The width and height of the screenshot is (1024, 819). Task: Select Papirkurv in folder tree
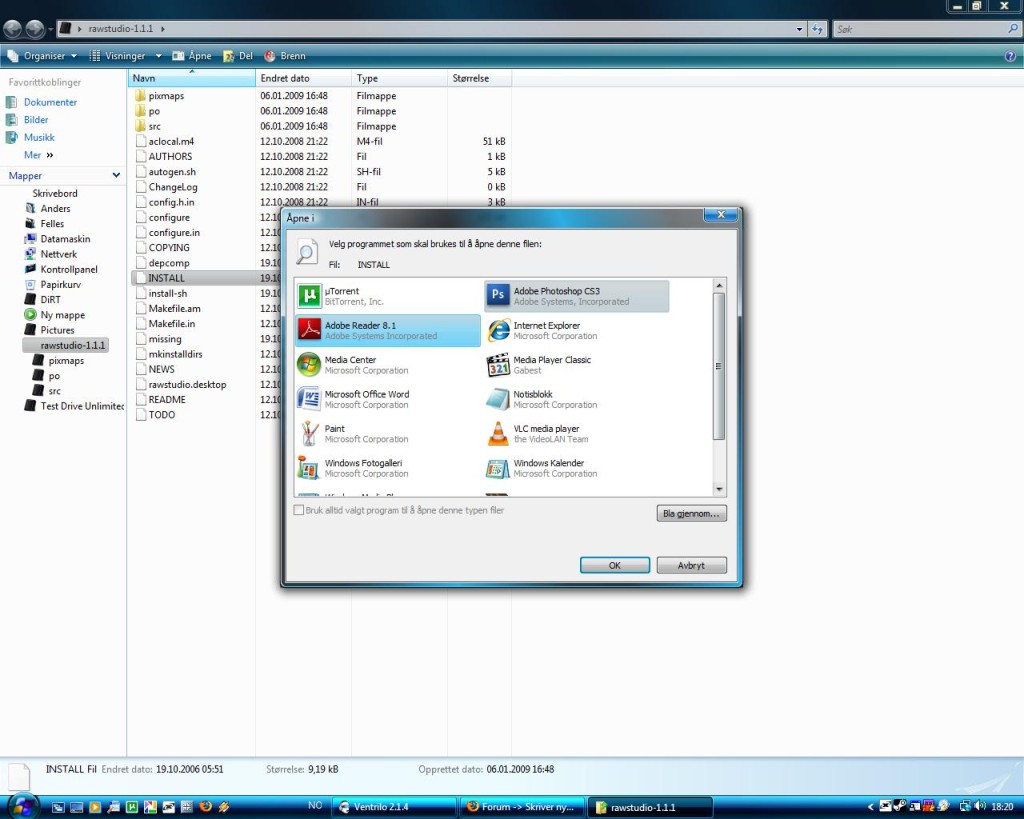click(x=60, y=285)
